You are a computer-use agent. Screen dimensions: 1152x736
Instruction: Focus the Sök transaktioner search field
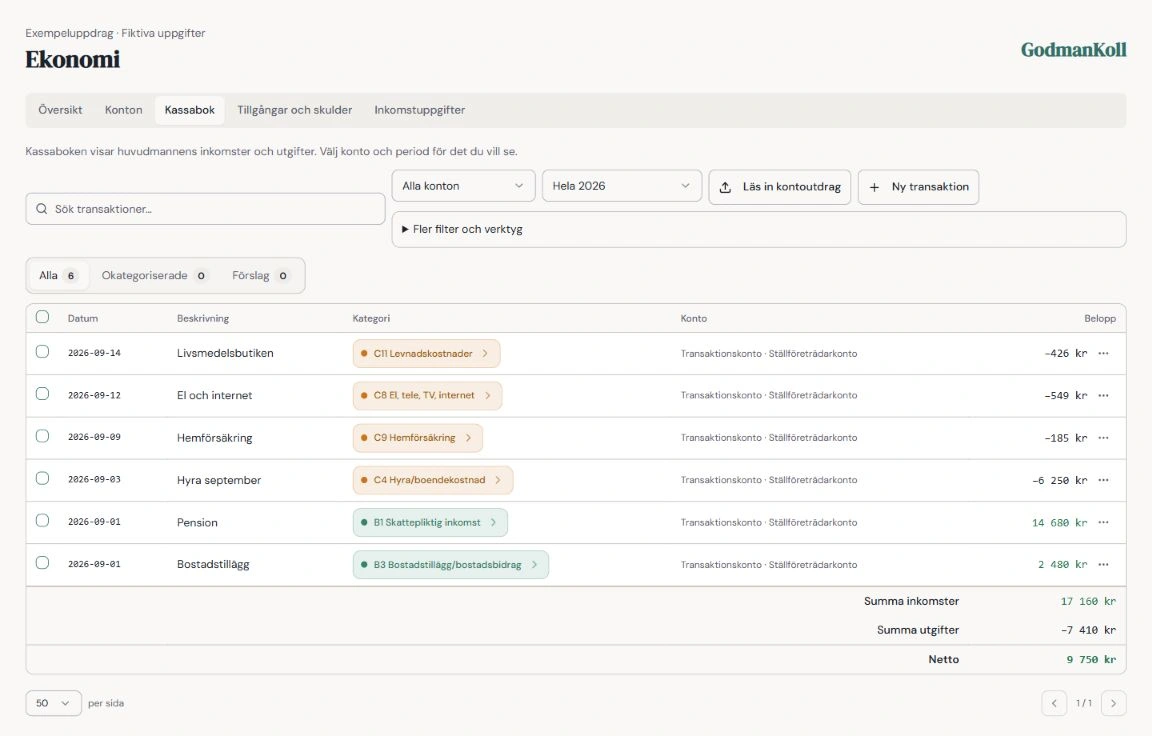(206, 209)
